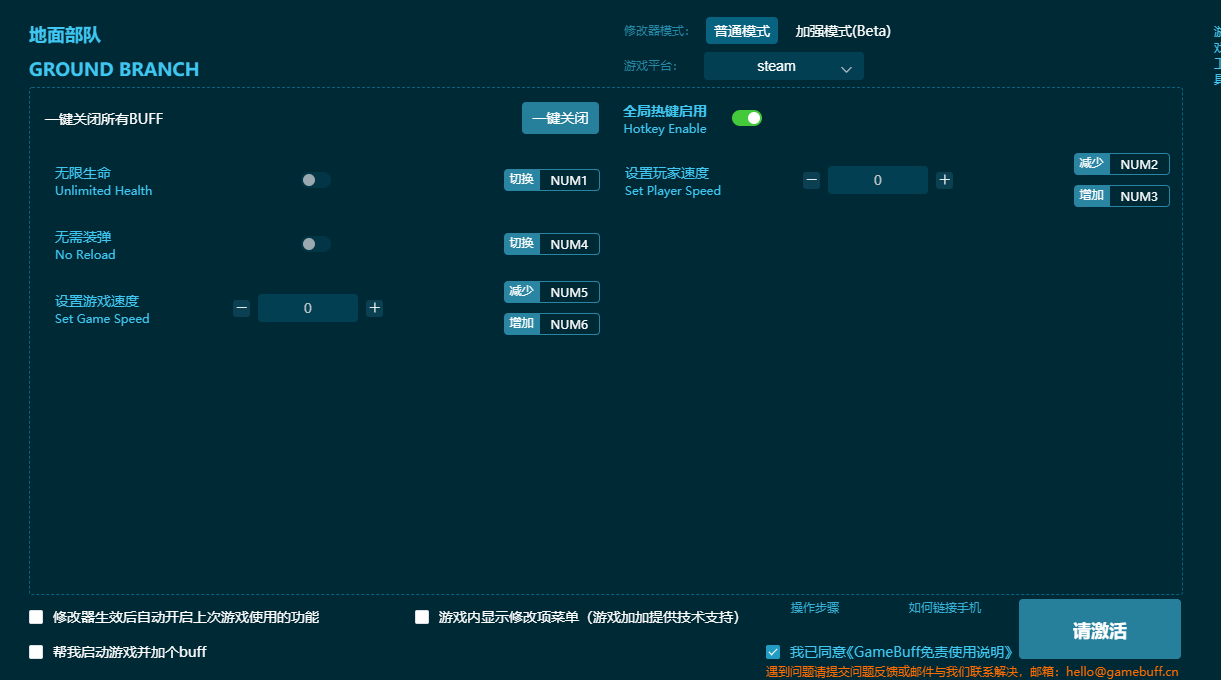
Task: Click the game speed input field showing 0
Action: [307, 307]
